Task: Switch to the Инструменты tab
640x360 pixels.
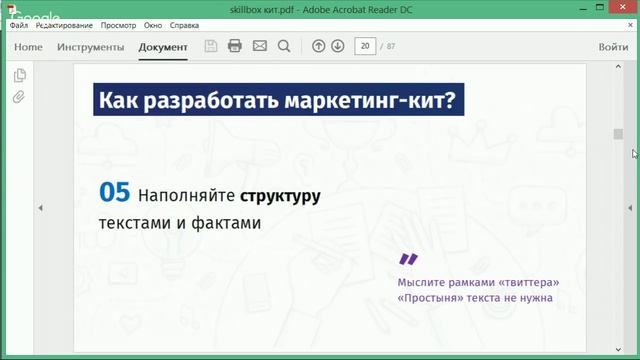Action: click(x=90, y=47)
